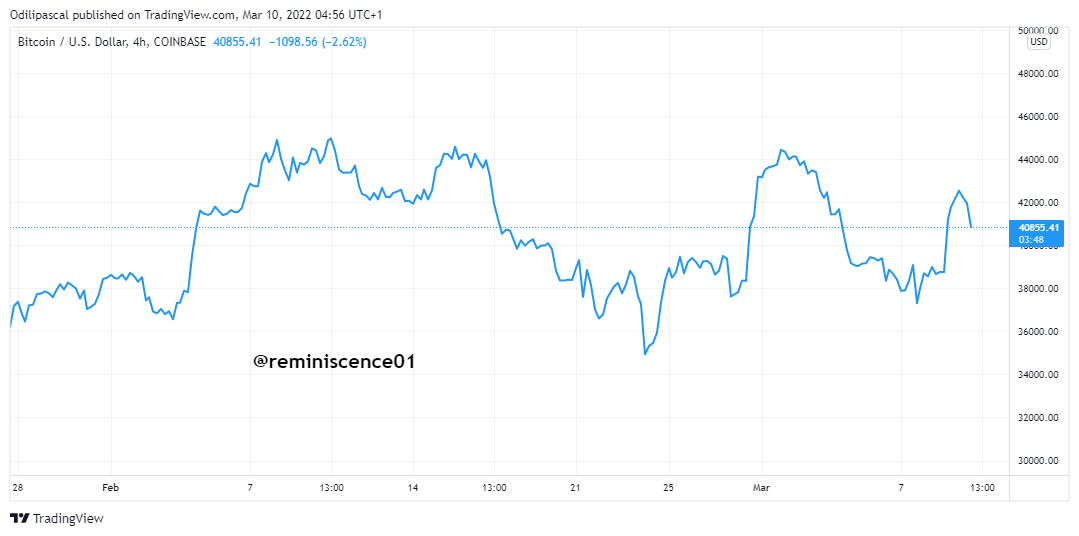Click the 48000.00 price axis label
1079x536 pixels.
(x=1038, y=74)
